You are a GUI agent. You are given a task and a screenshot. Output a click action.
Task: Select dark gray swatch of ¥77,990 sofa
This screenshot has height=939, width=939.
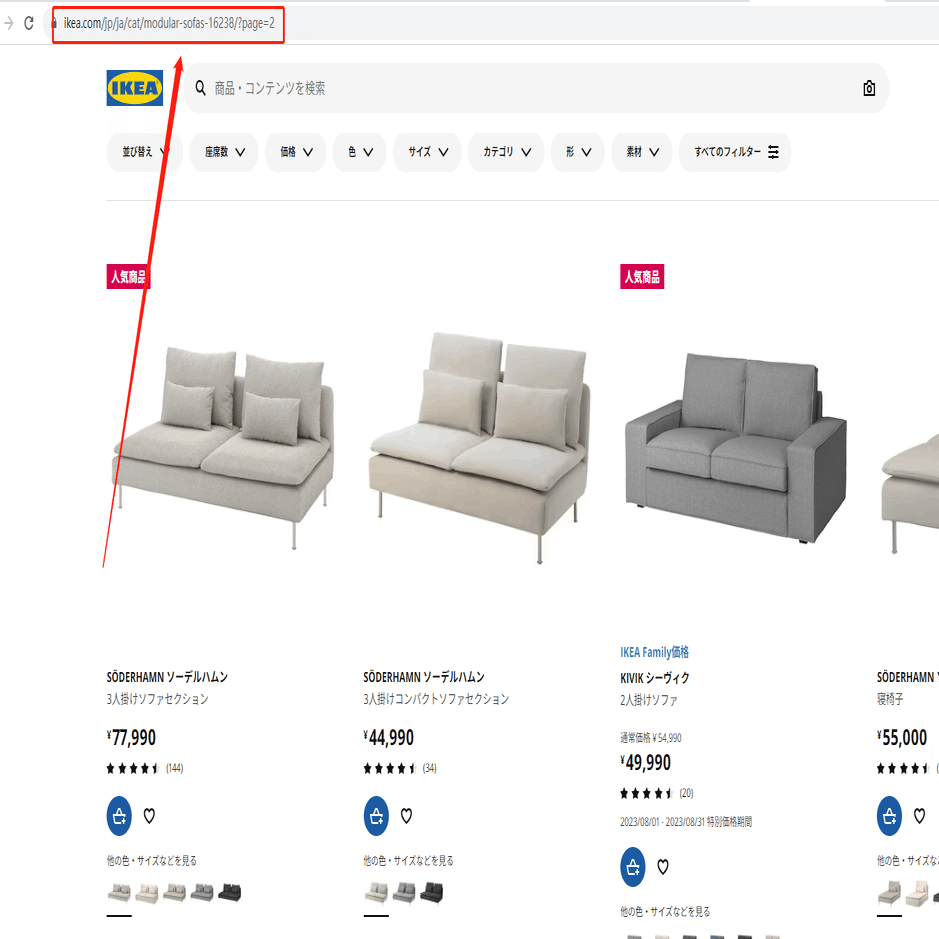(202, 892)
